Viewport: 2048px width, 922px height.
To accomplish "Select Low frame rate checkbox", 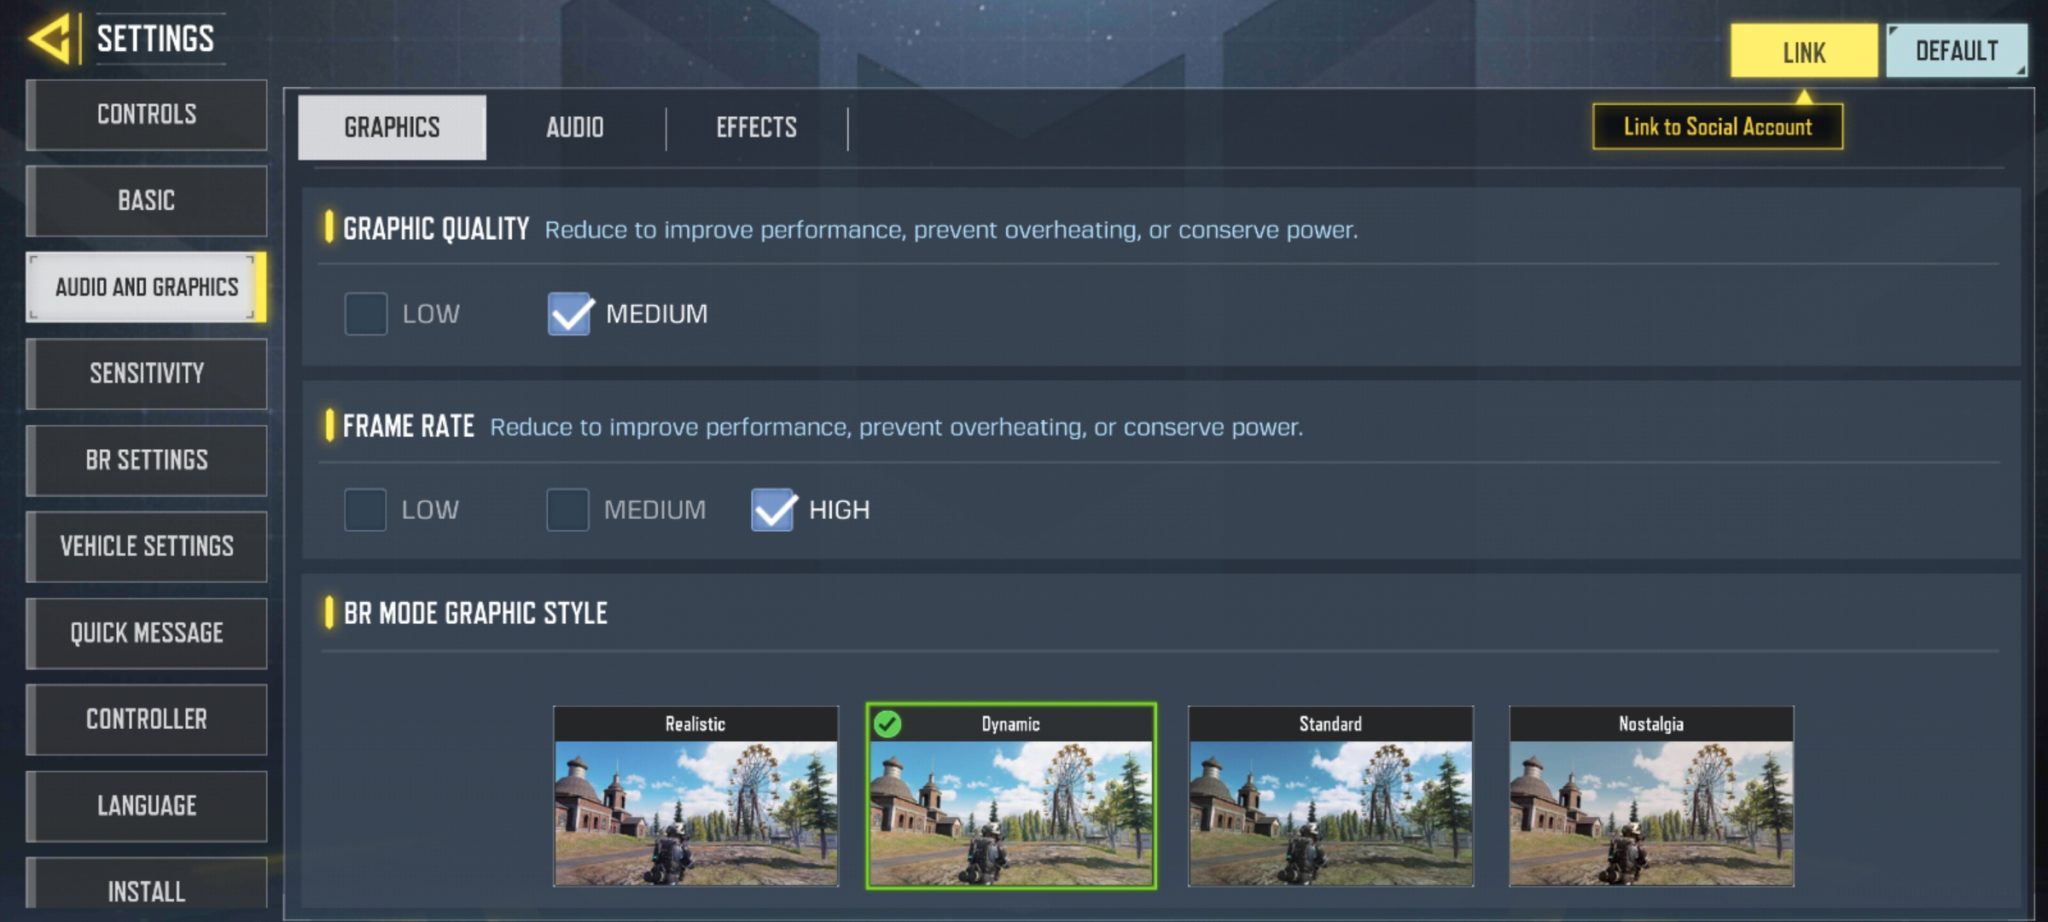I will coord(365,510).
